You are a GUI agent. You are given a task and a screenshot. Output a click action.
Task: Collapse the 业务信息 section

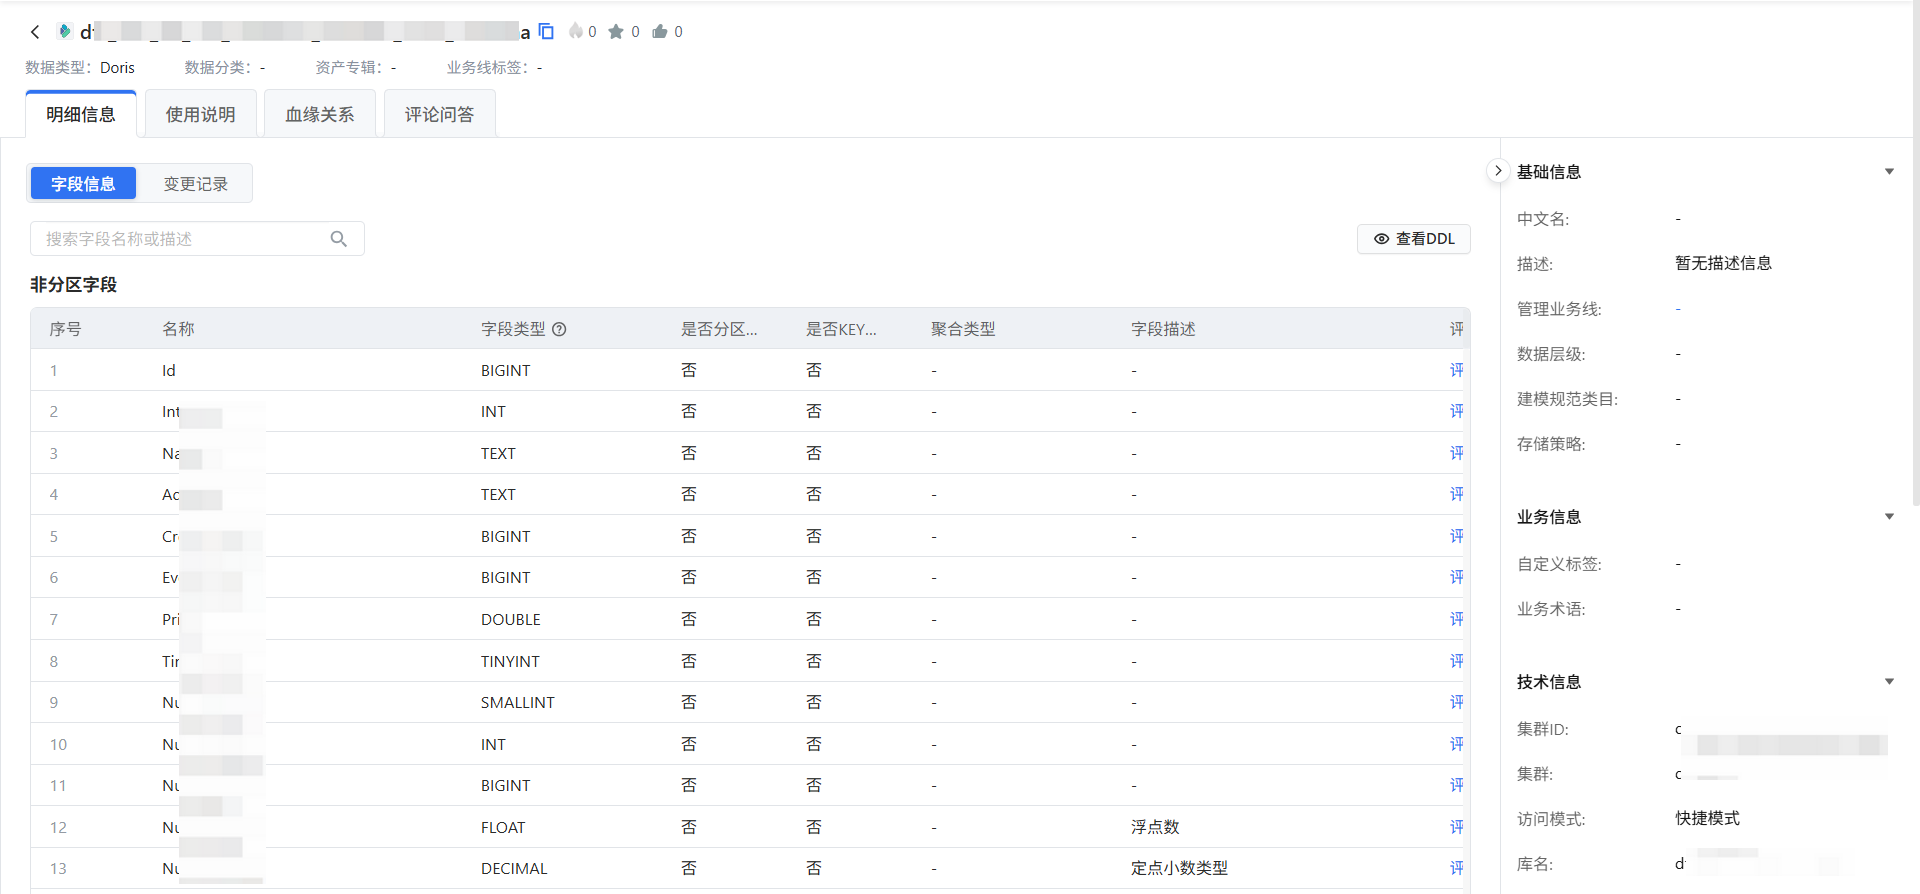(1889, 517)
